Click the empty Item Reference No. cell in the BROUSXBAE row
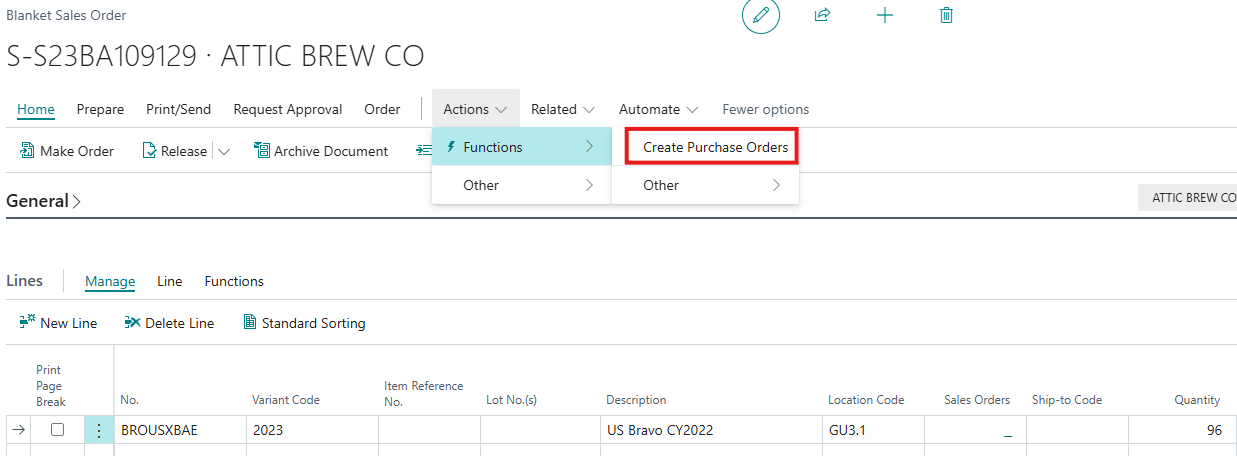The height and width of the screenshot is (456, 1237). point(429,430)
